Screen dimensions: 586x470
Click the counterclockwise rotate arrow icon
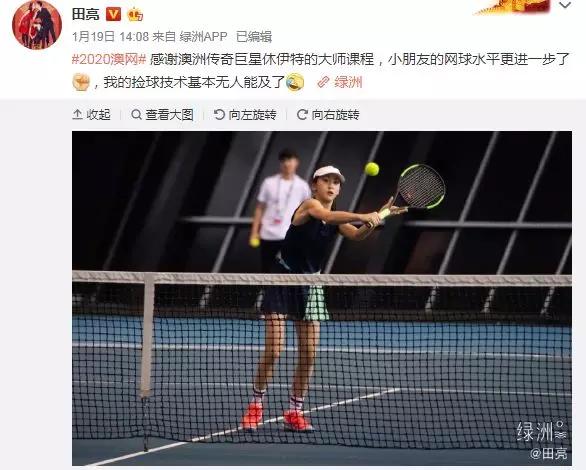click(219, 114)
